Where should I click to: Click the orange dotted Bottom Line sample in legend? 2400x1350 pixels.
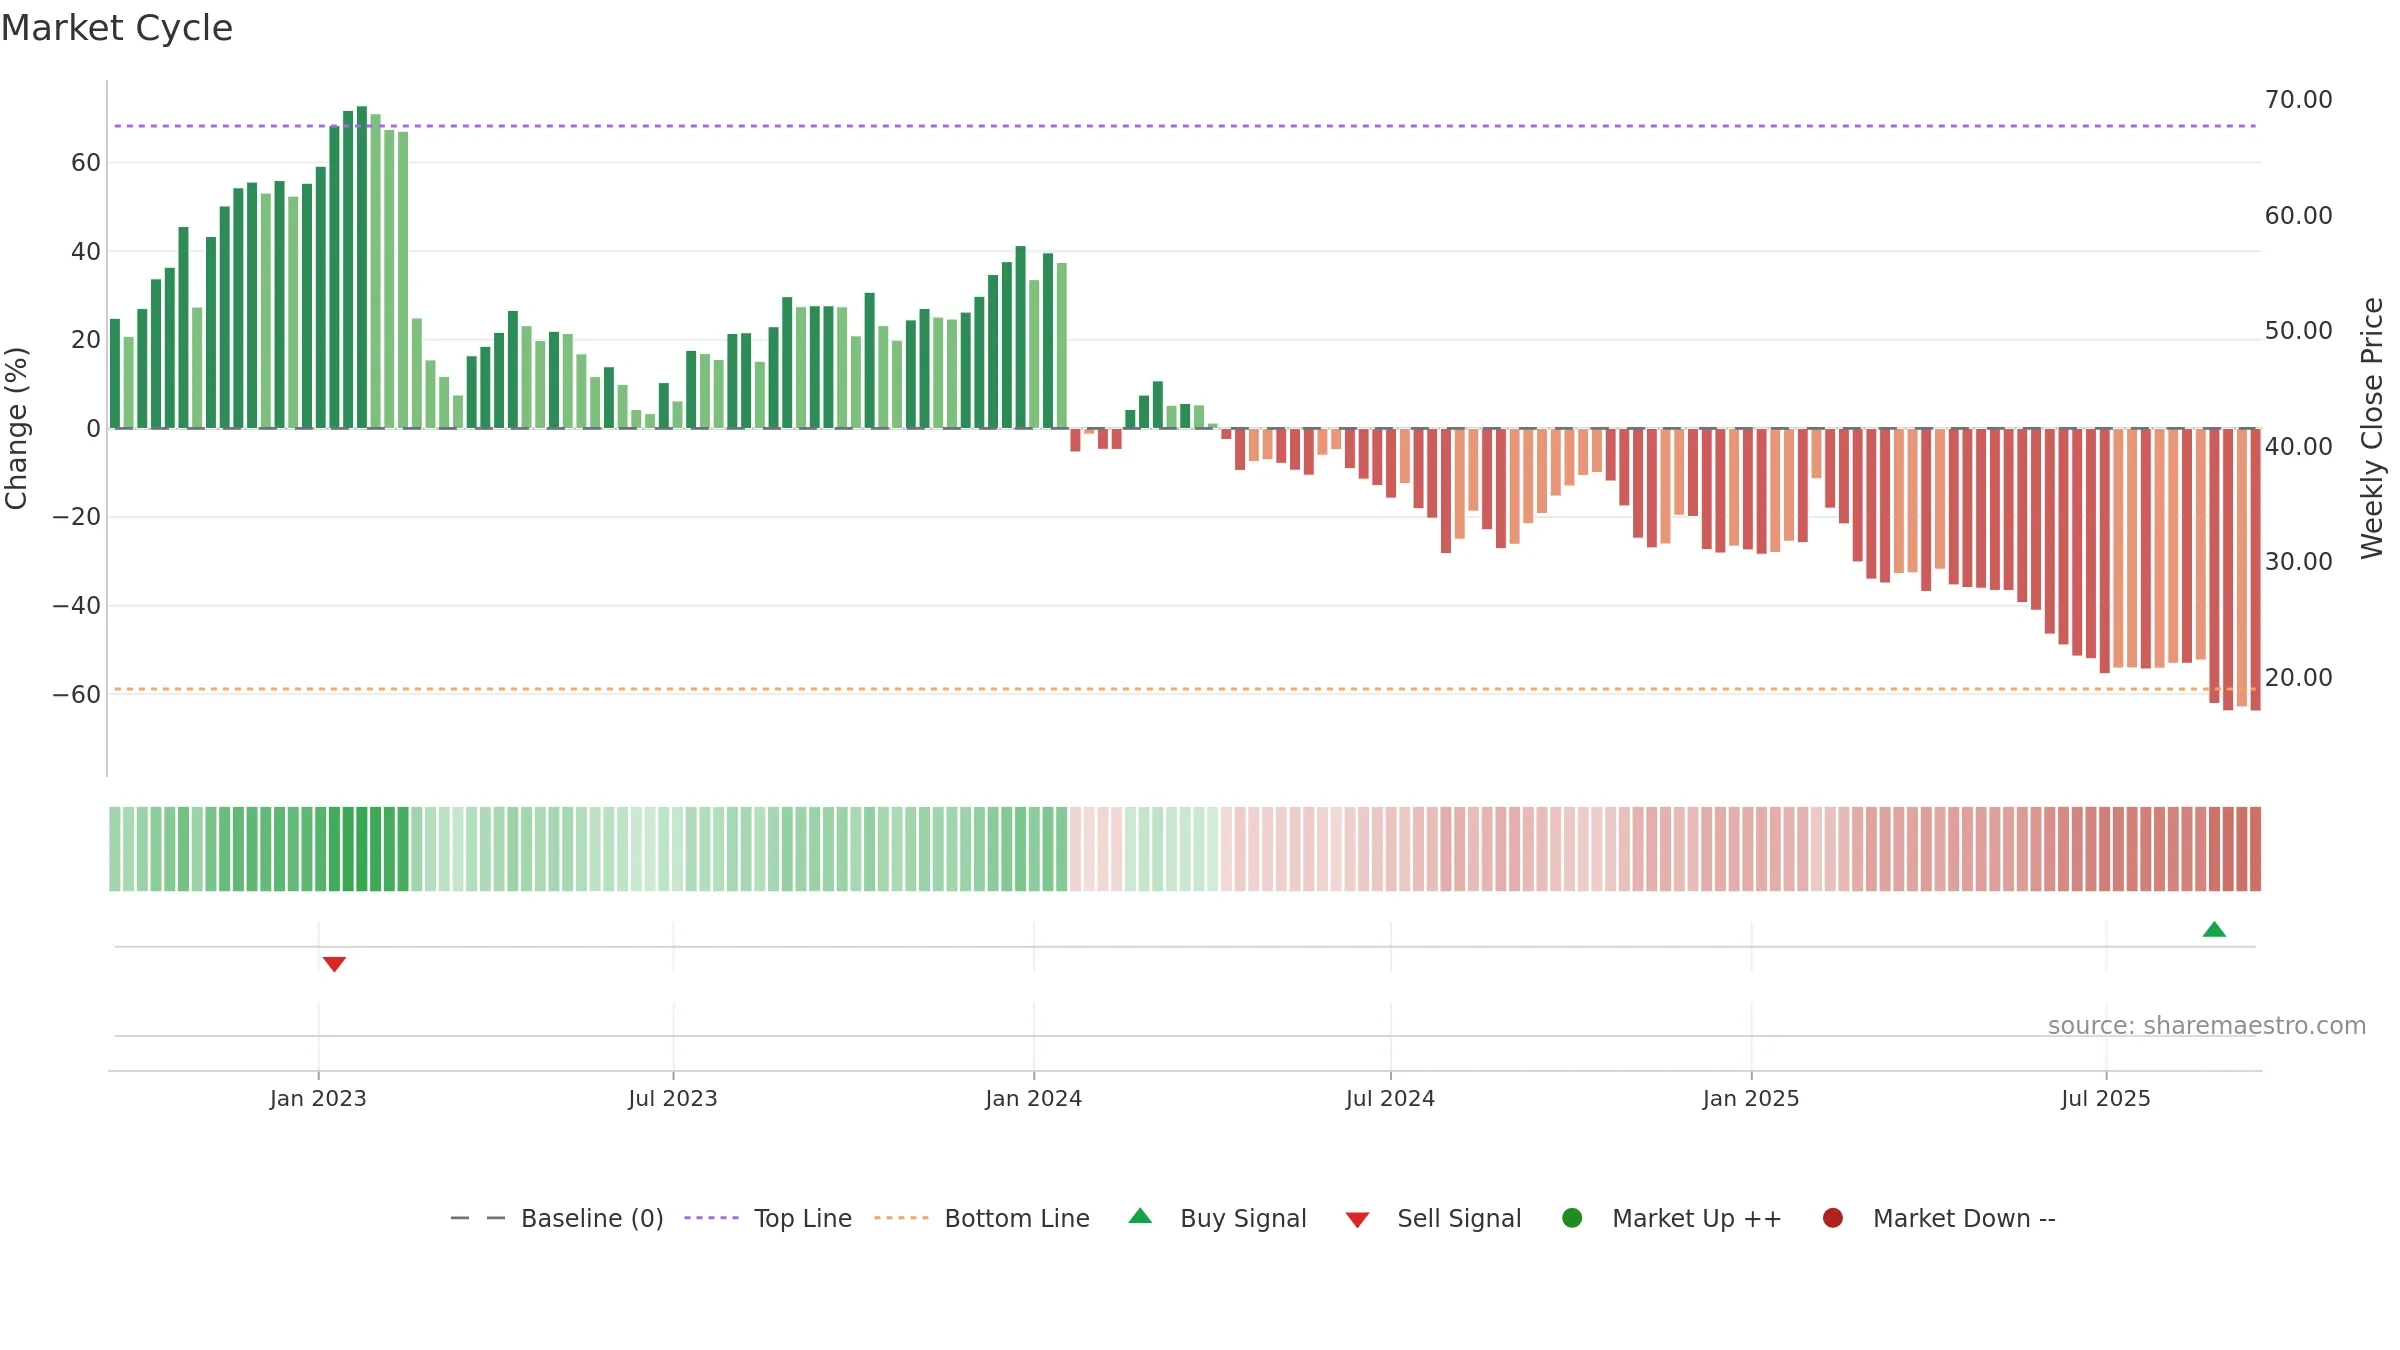[x=901, y=1218]
